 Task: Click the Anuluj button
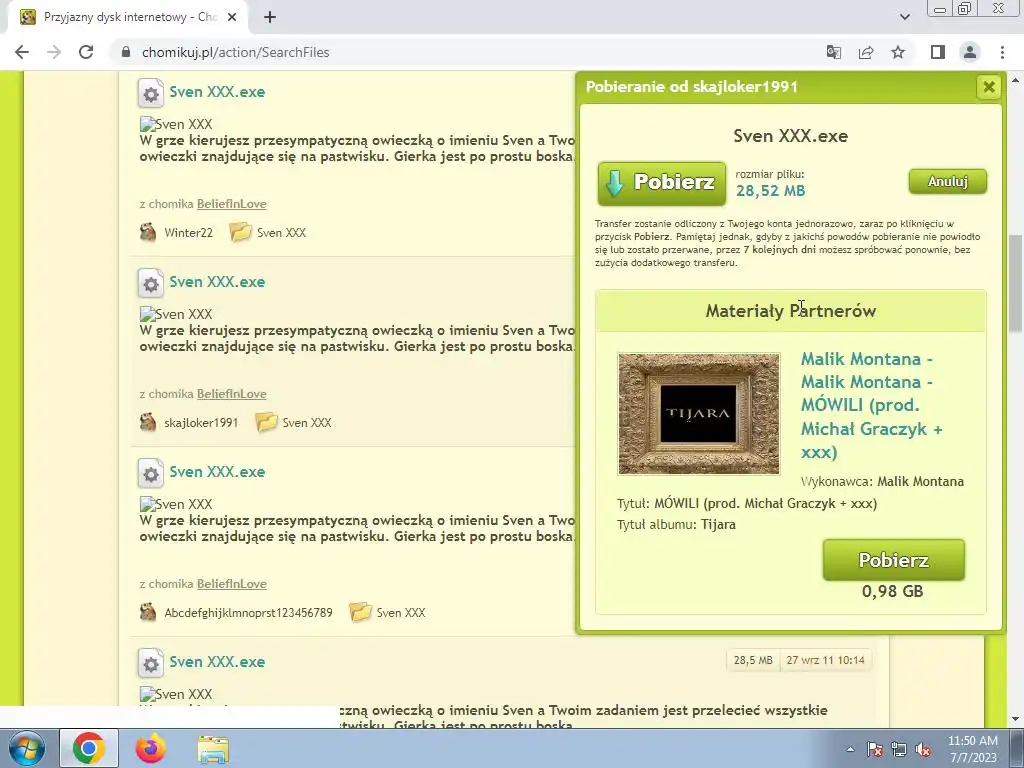tap(948, 182)
